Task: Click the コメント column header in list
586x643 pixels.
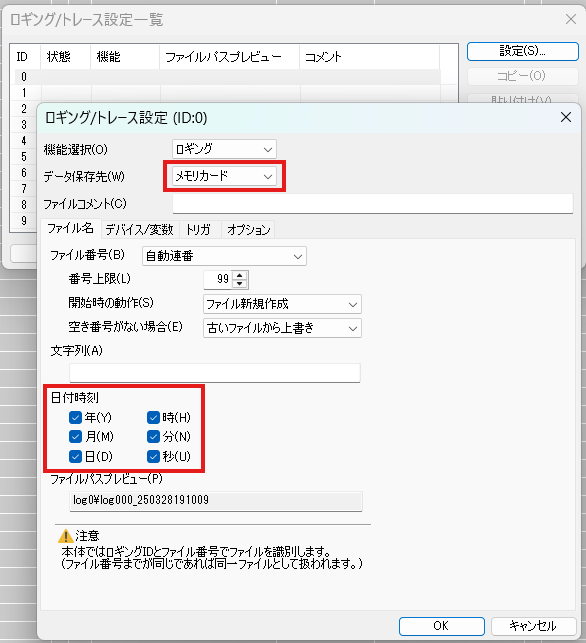Action: click(x=369, y=57)
